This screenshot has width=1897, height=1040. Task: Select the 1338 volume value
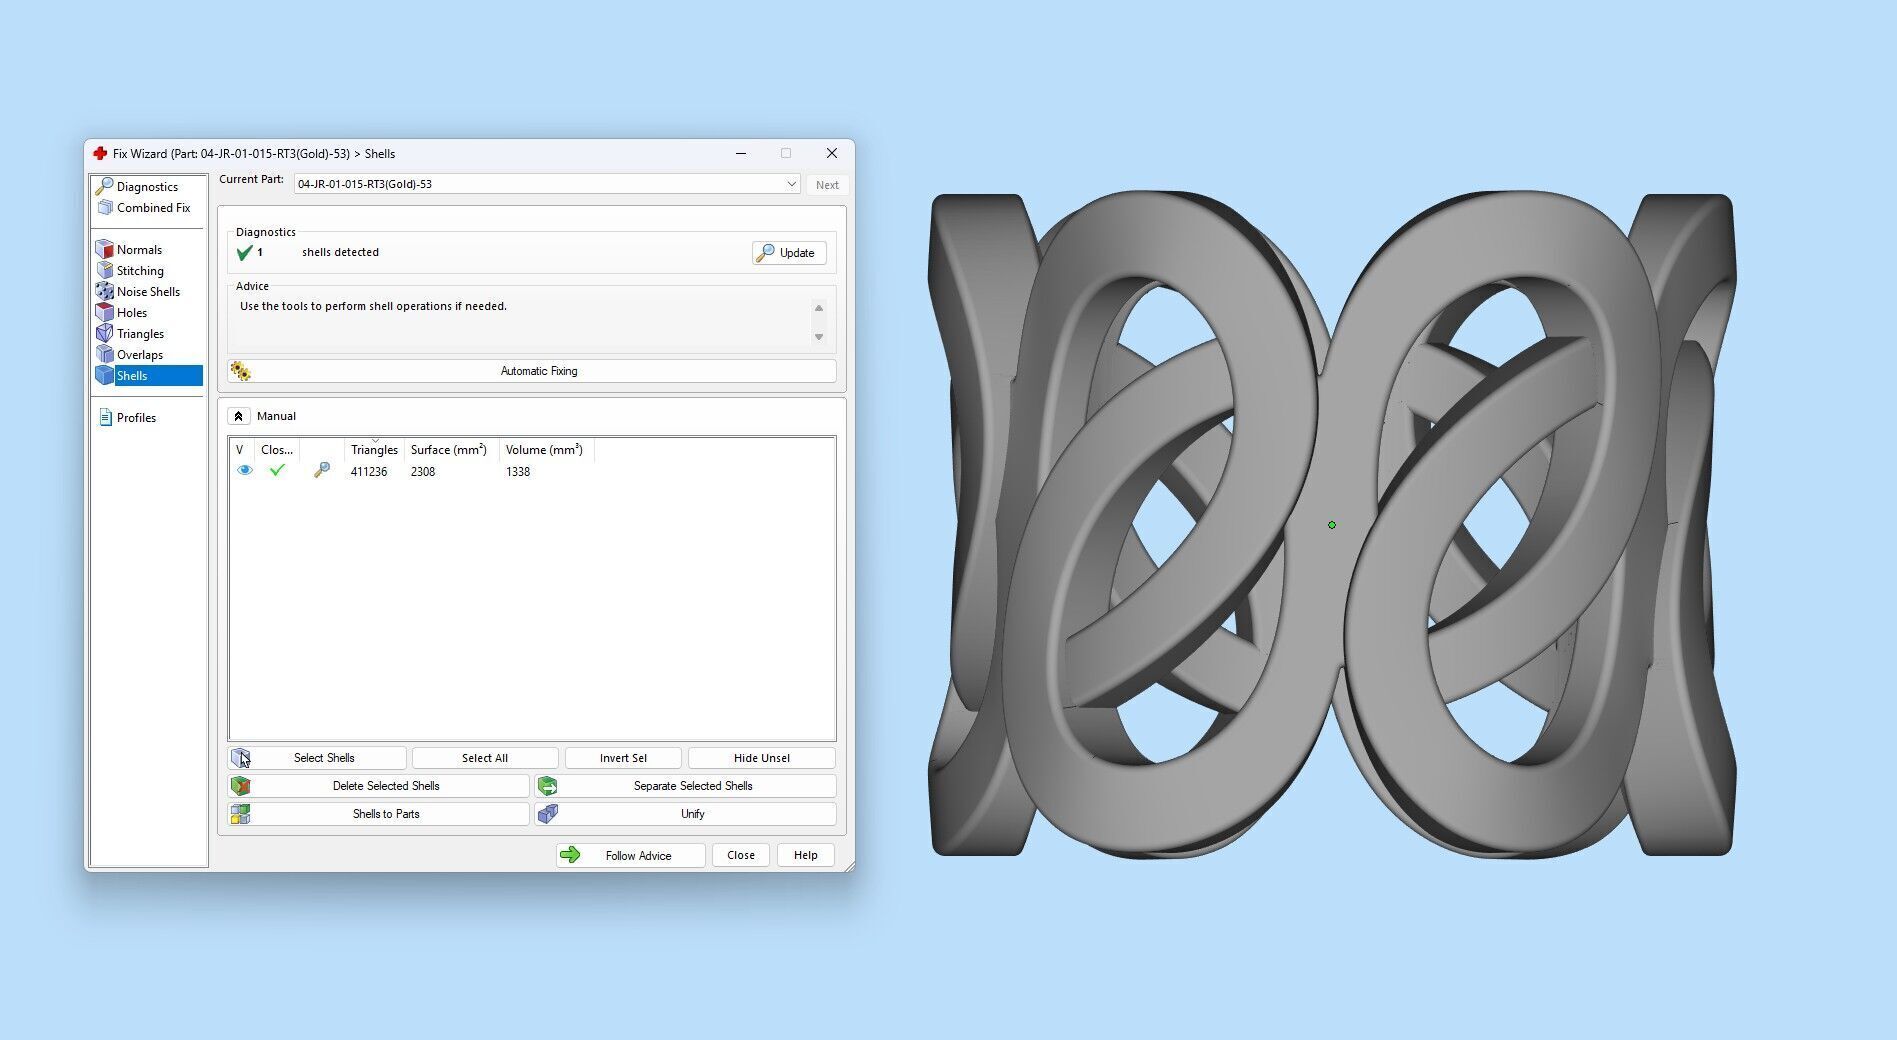(x=518, y=472)
